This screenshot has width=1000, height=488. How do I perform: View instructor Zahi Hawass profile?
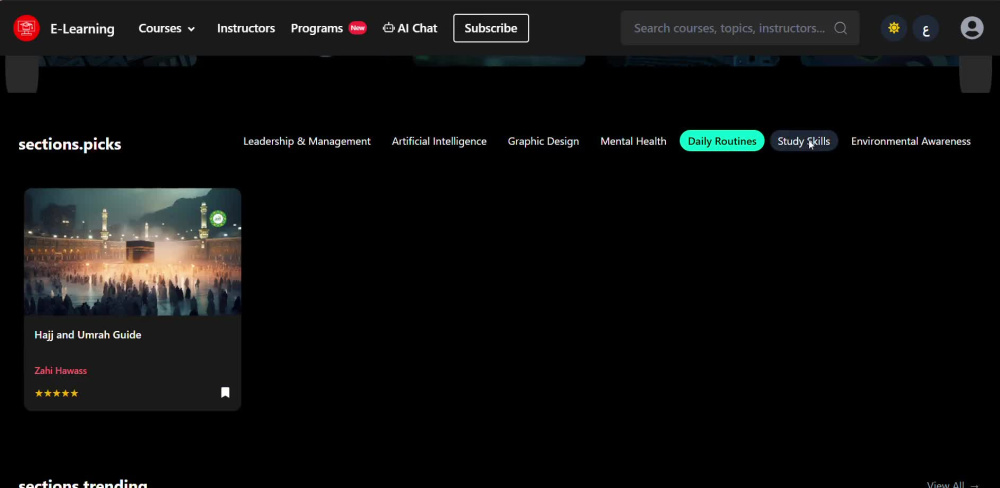[61, 371]
